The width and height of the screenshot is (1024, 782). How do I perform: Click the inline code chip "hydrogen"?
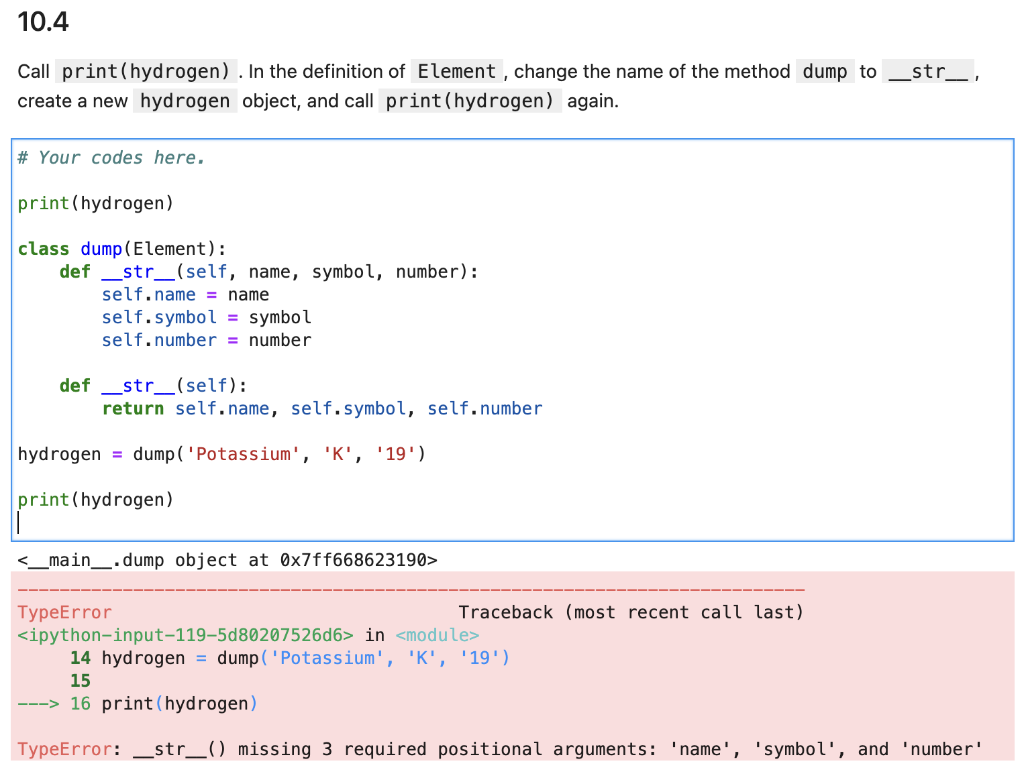point(184,100)
